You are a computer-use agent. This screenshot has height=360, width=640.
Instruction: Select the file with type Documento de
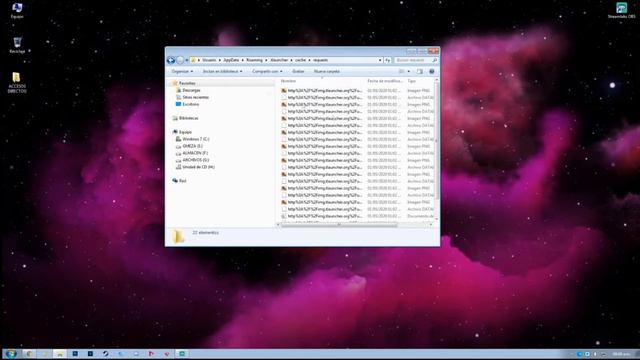pyautogui.click(x=357, y=216)
